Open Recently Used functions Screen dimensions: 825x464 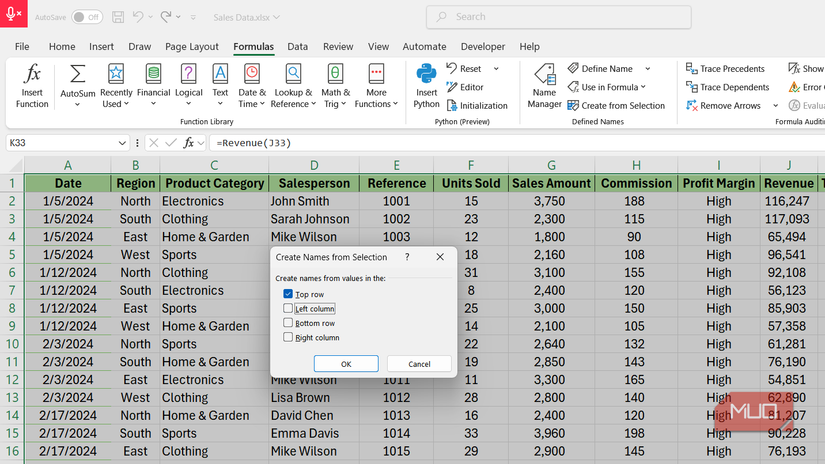(116, 86)
